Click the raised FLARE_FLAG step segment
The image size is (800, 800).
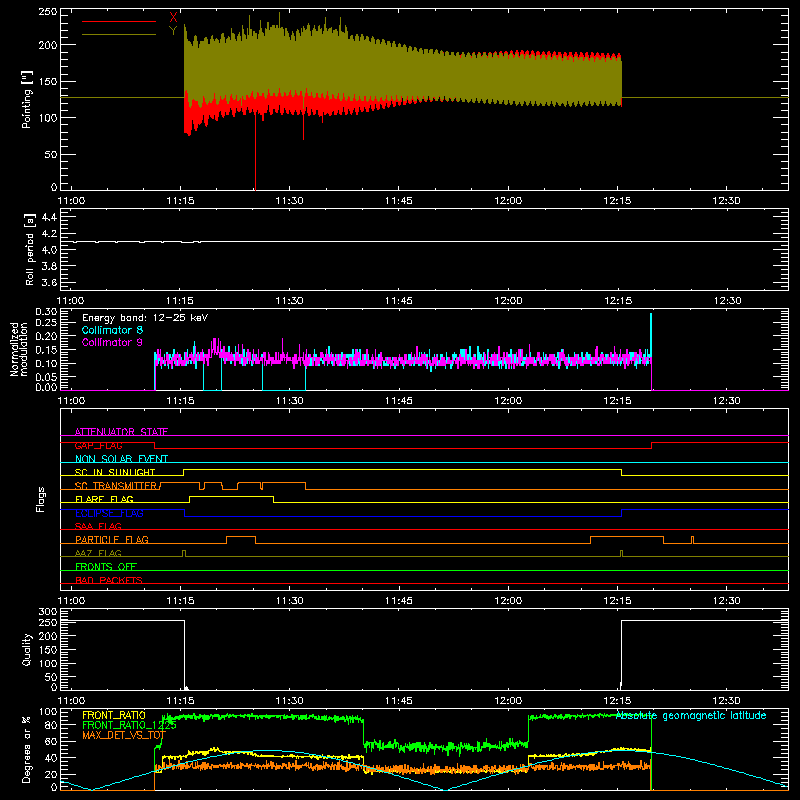click(232, 496)
